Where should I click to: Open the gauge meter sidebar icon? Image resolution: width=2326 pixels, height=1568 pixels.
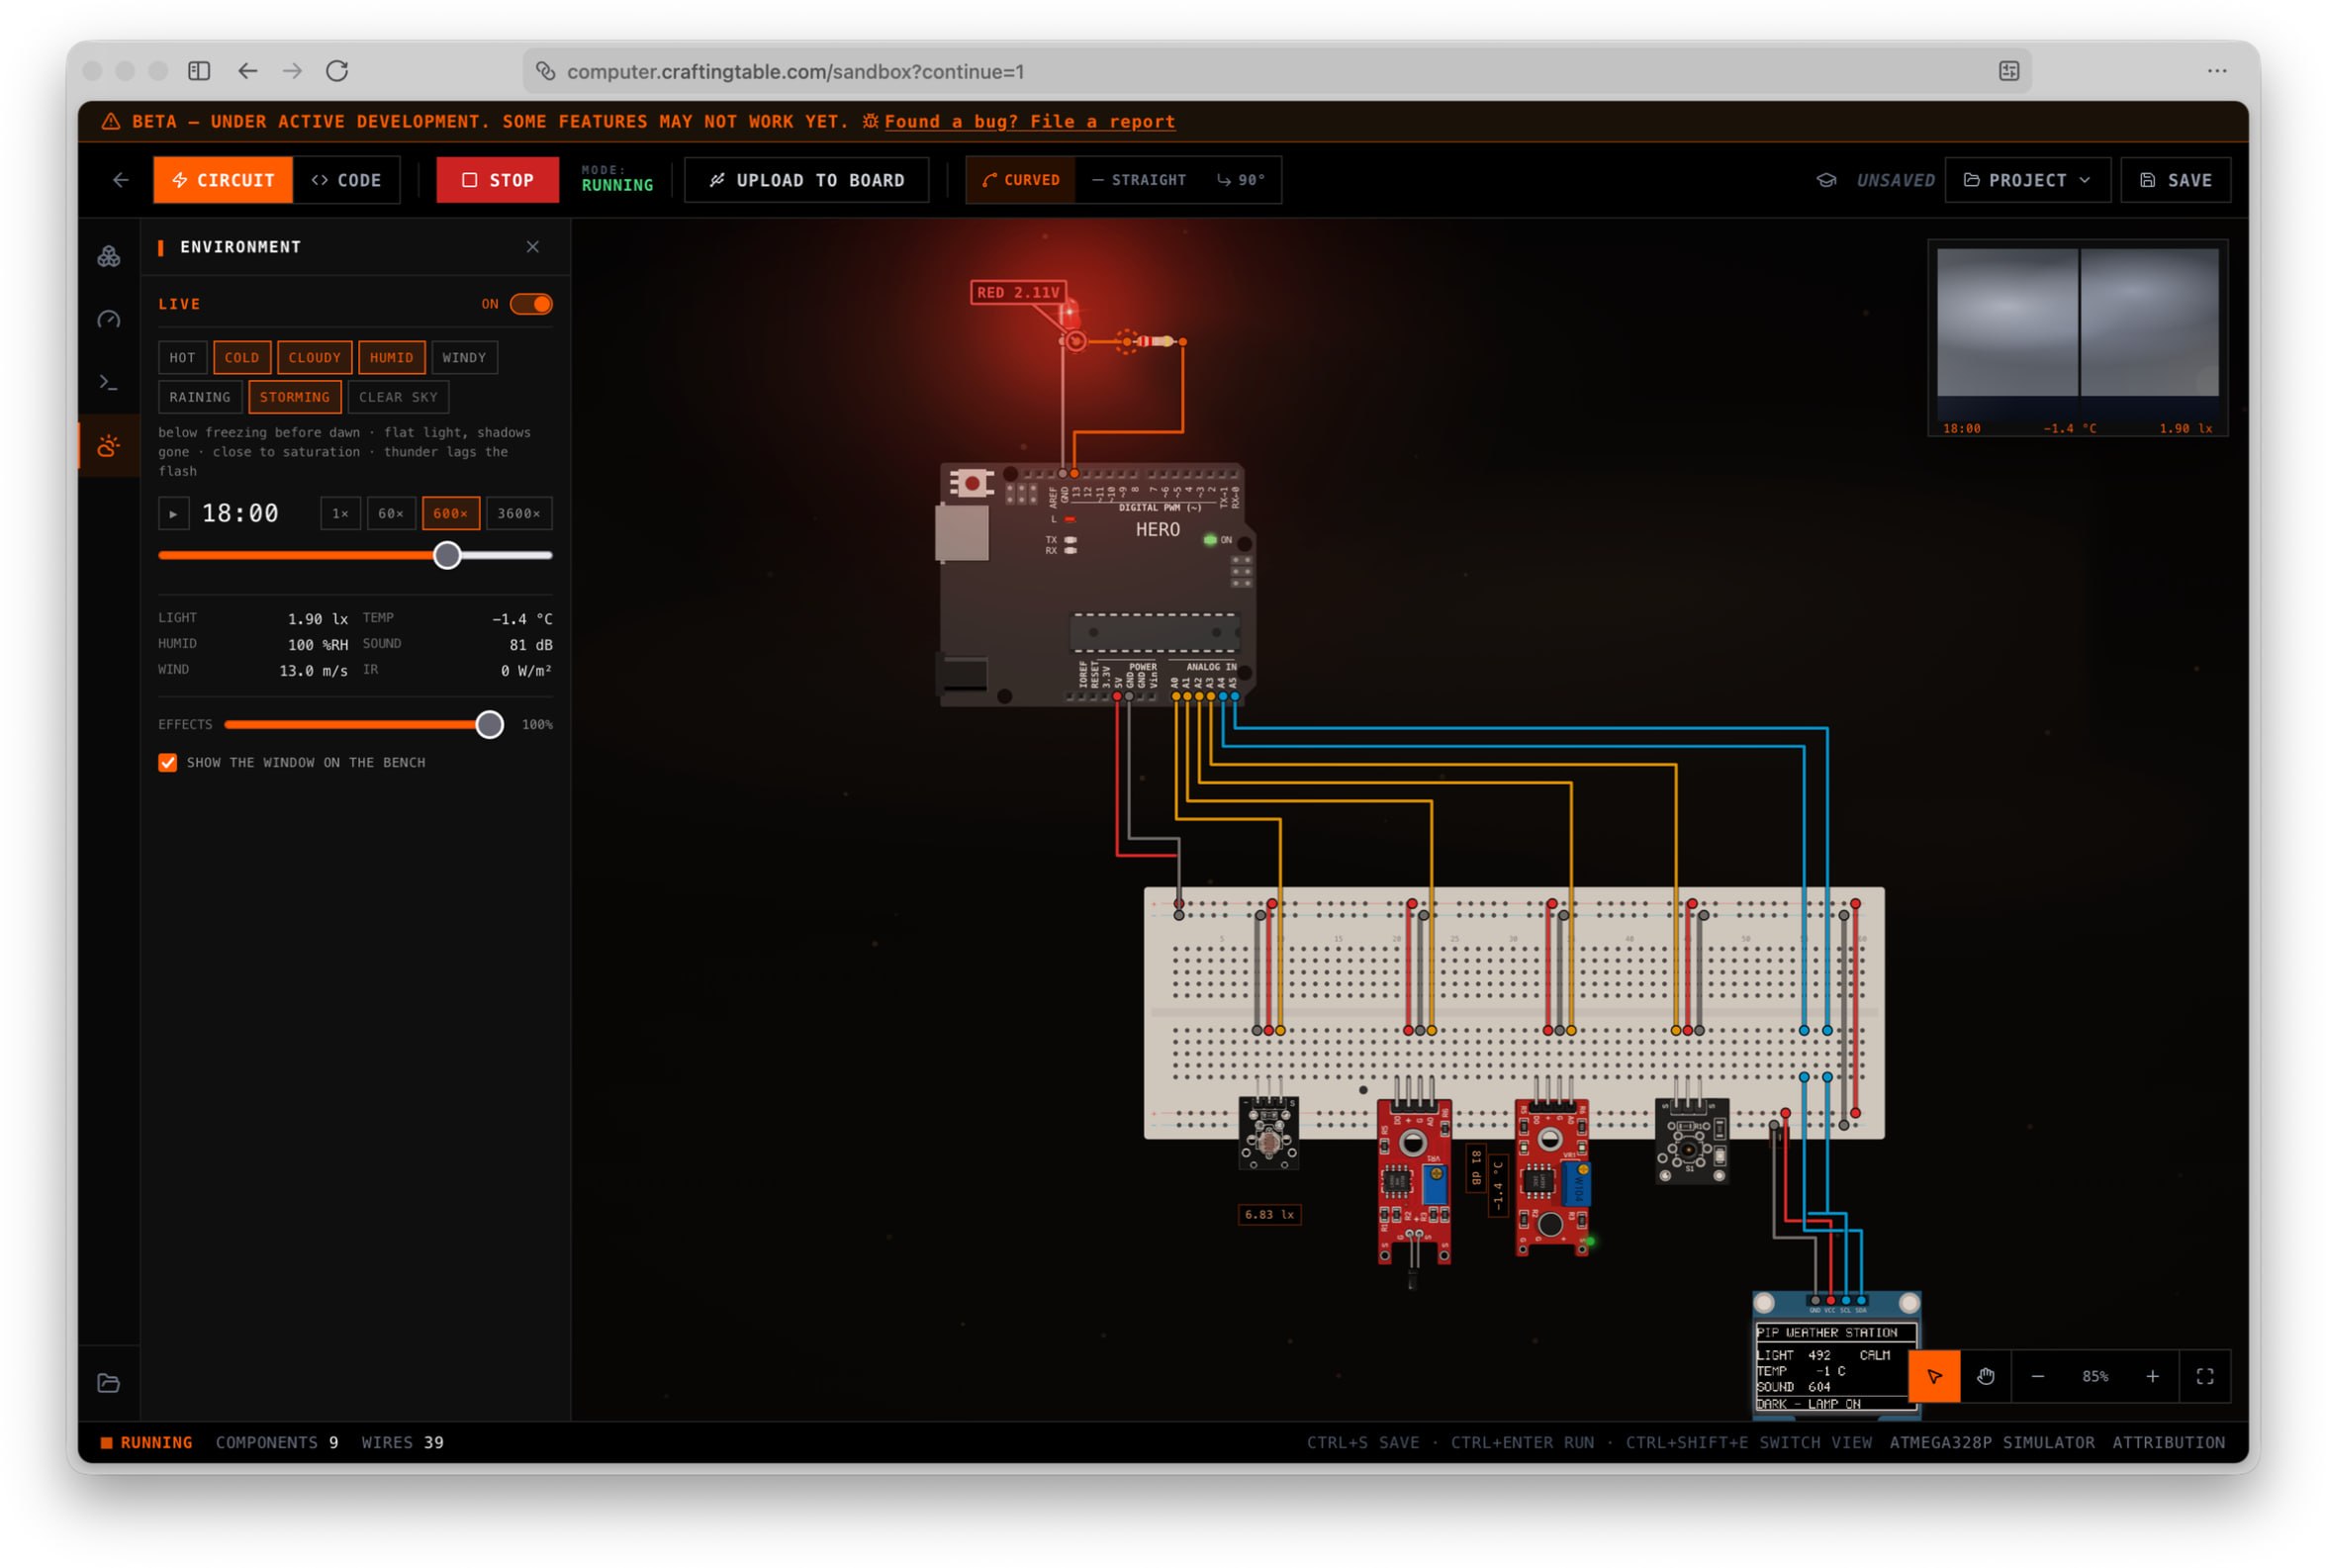pyautogui.click(x=109, y=319)
